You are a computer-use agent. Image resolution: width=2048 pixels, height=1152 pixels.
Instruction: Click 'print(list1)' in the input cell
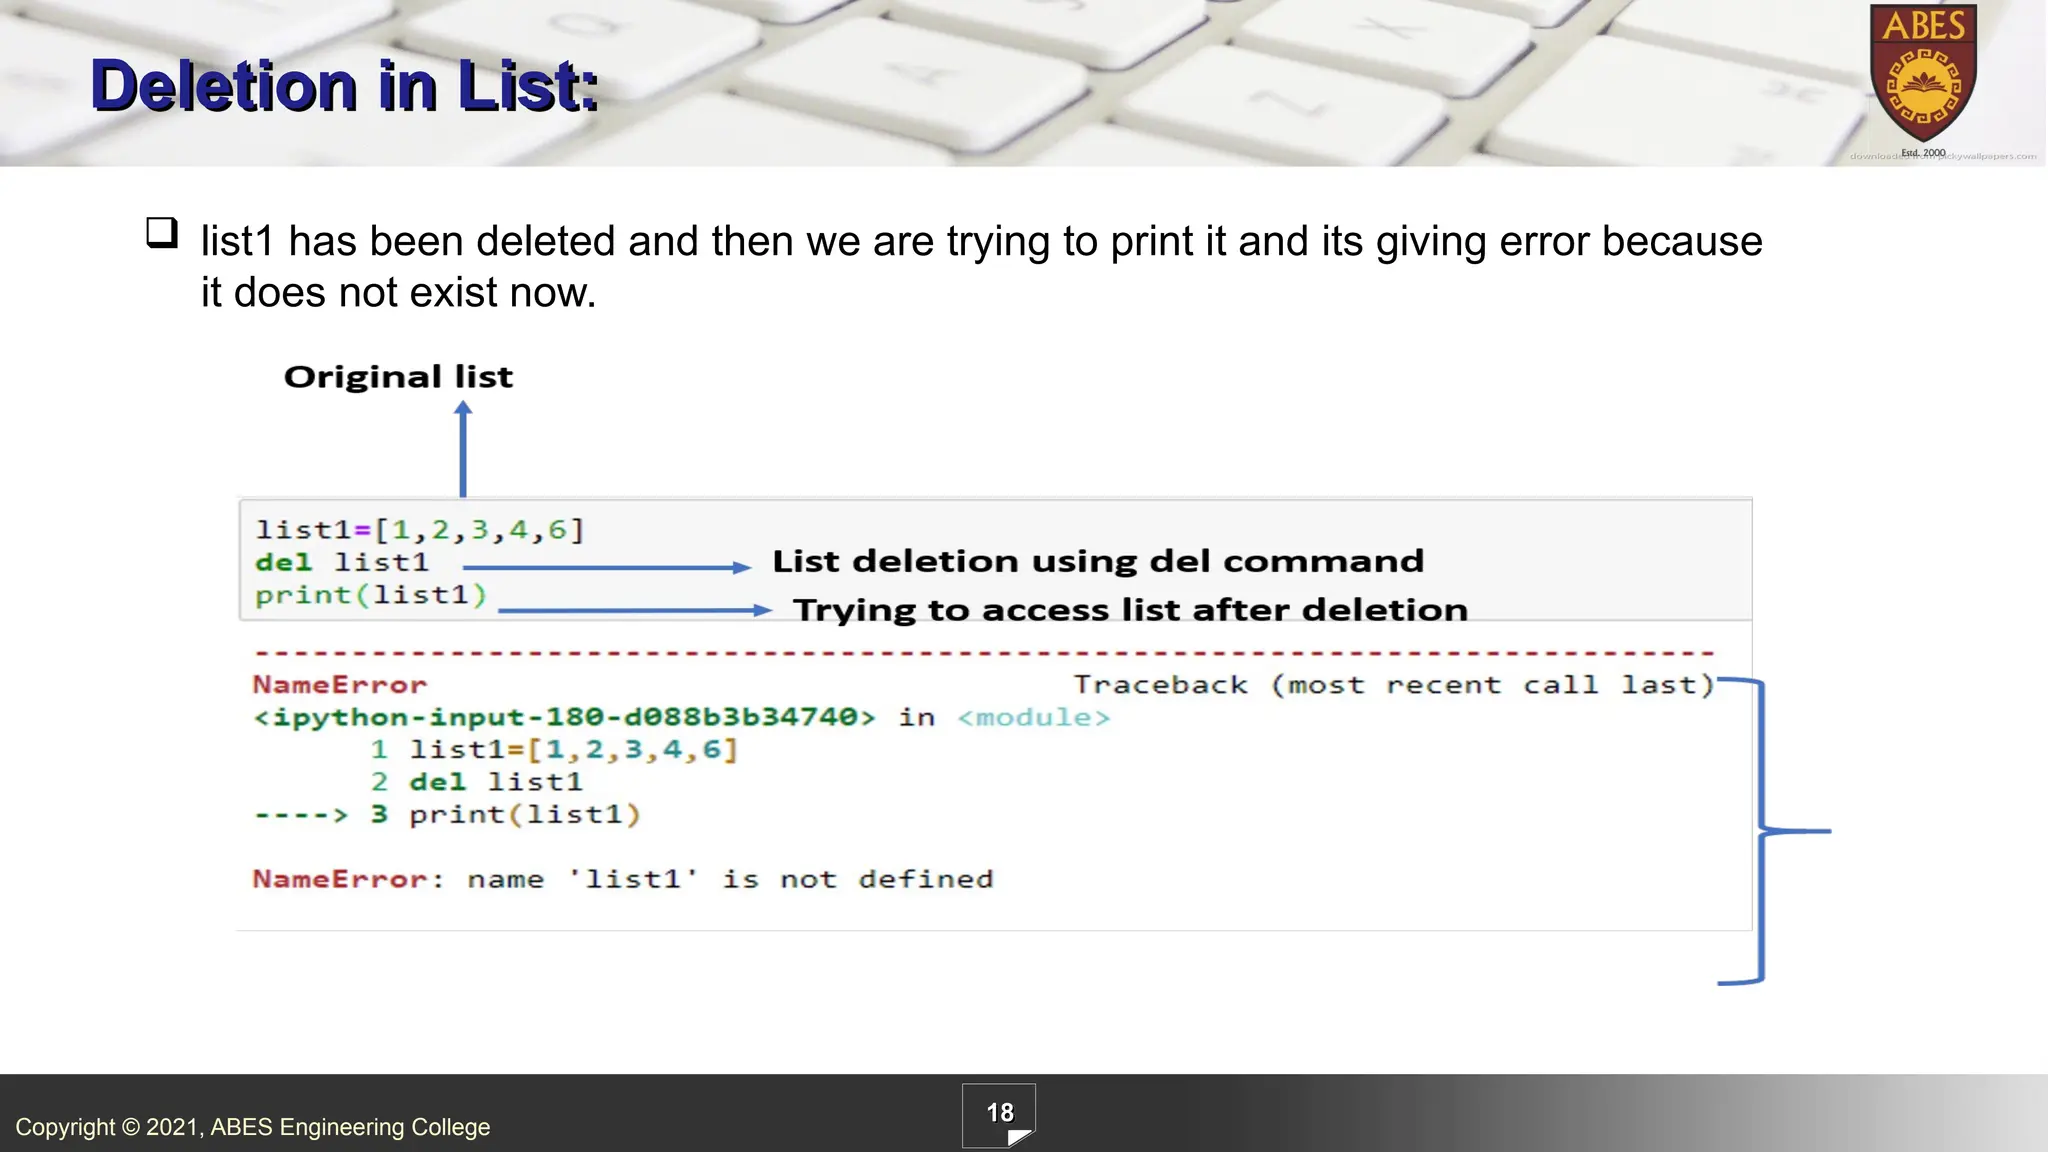[x=370, y=595]
